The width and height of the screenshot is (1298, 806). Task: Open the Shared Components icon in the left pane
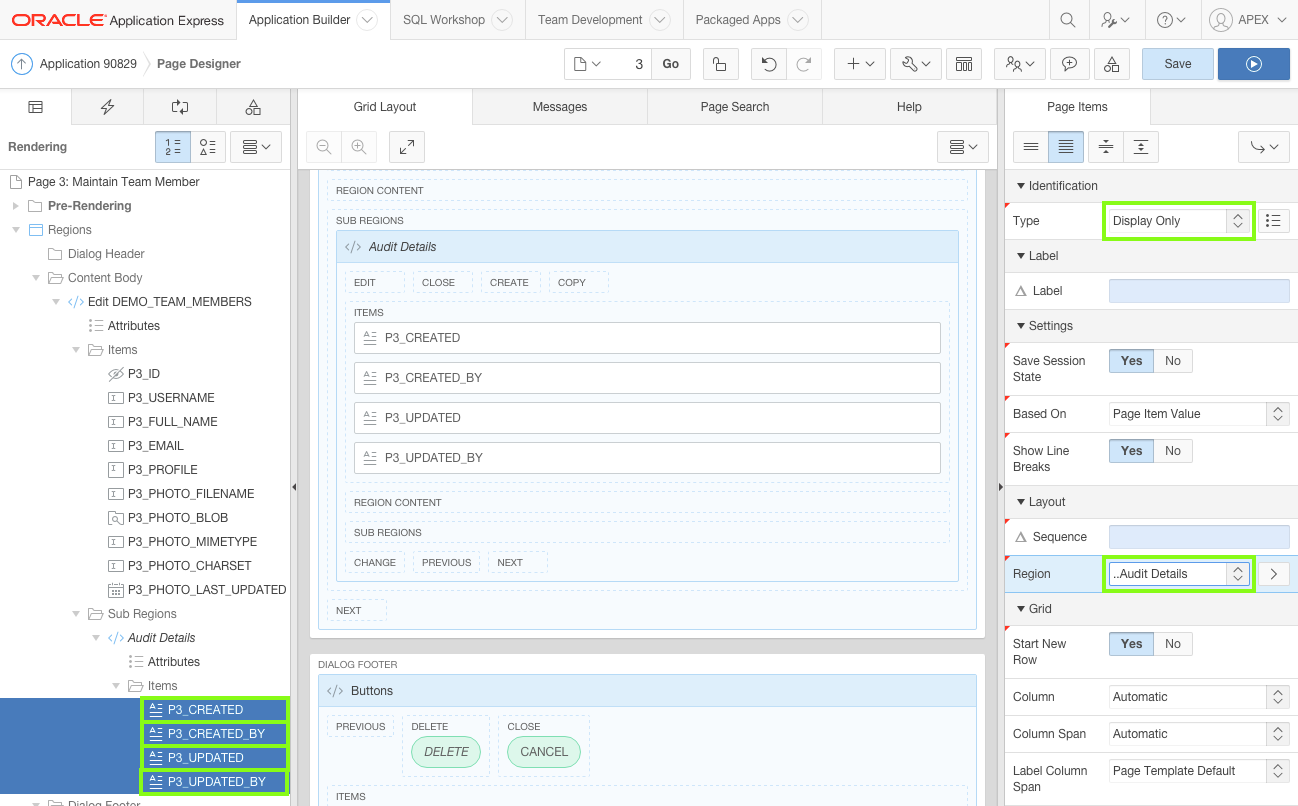pyautogui.click(x=253, y=107)
